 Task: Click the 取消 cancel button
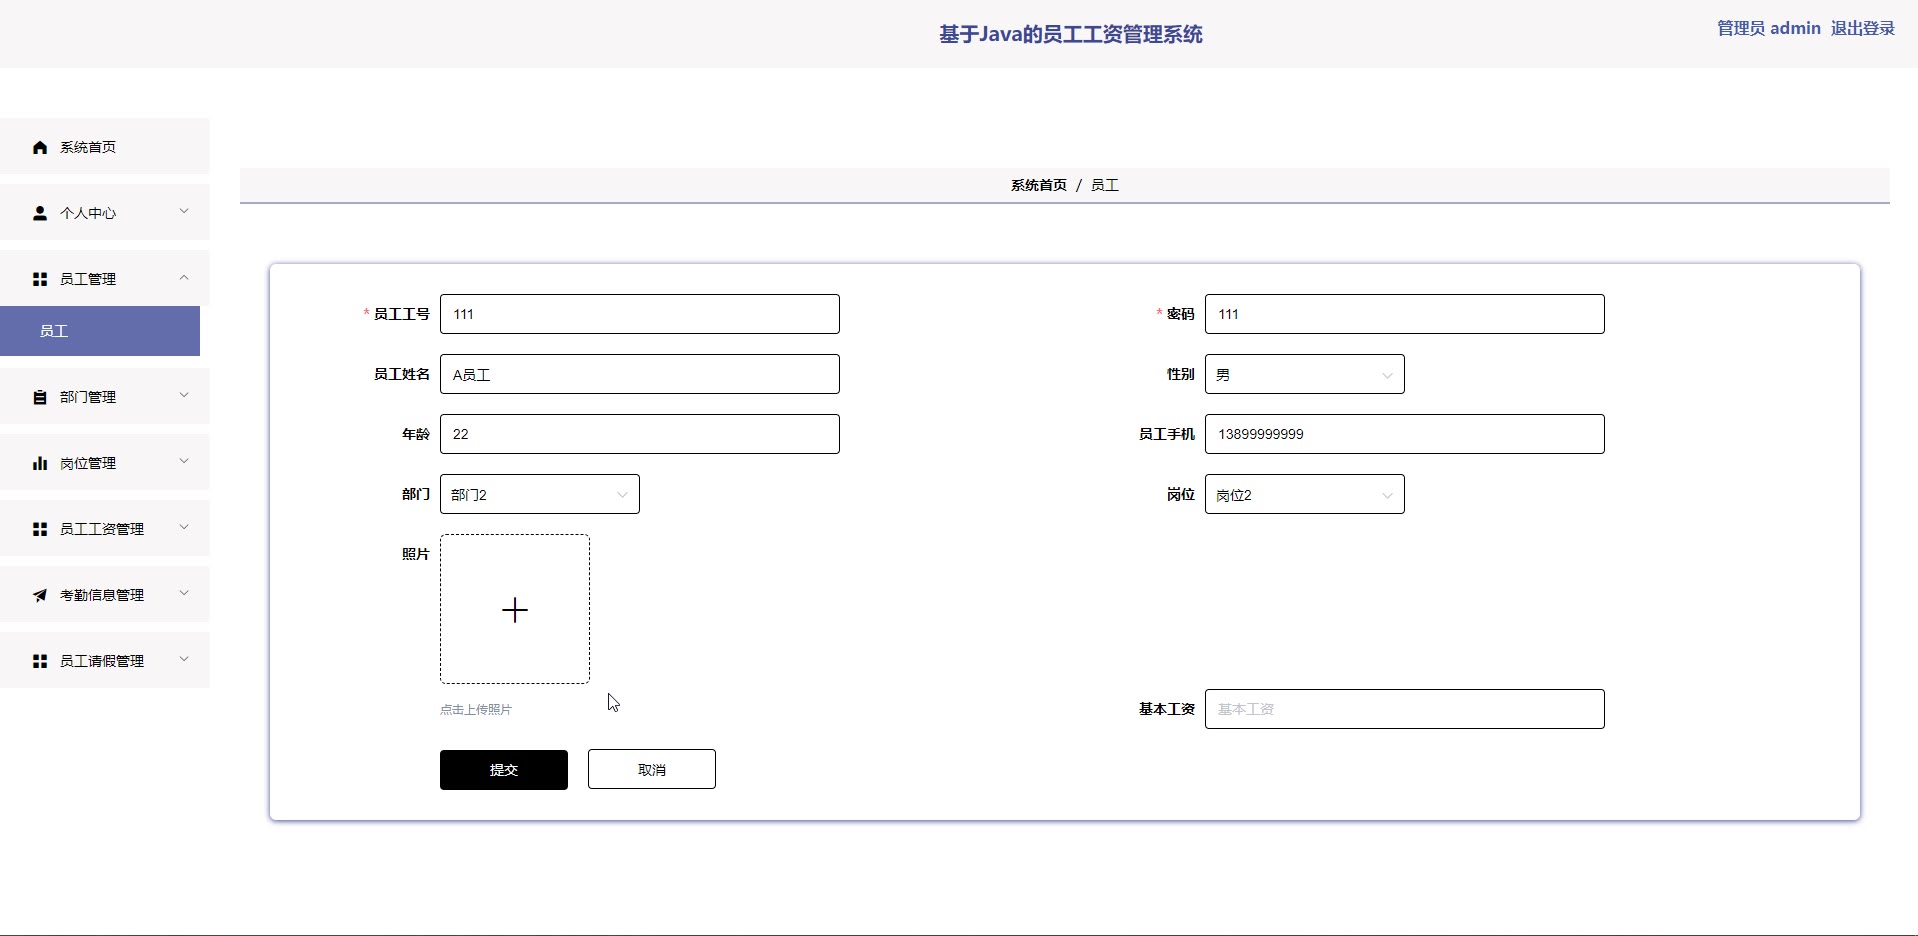coord(652,769)
